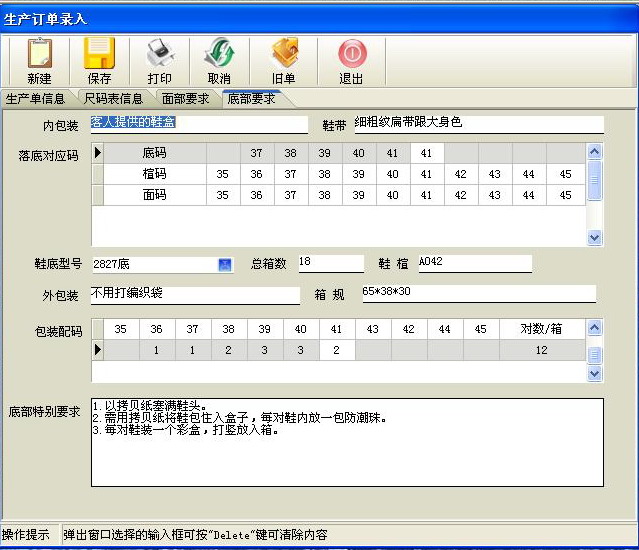
Task: Click the up arrow of 包装配码 scrollbar
Action: point(595,328)
